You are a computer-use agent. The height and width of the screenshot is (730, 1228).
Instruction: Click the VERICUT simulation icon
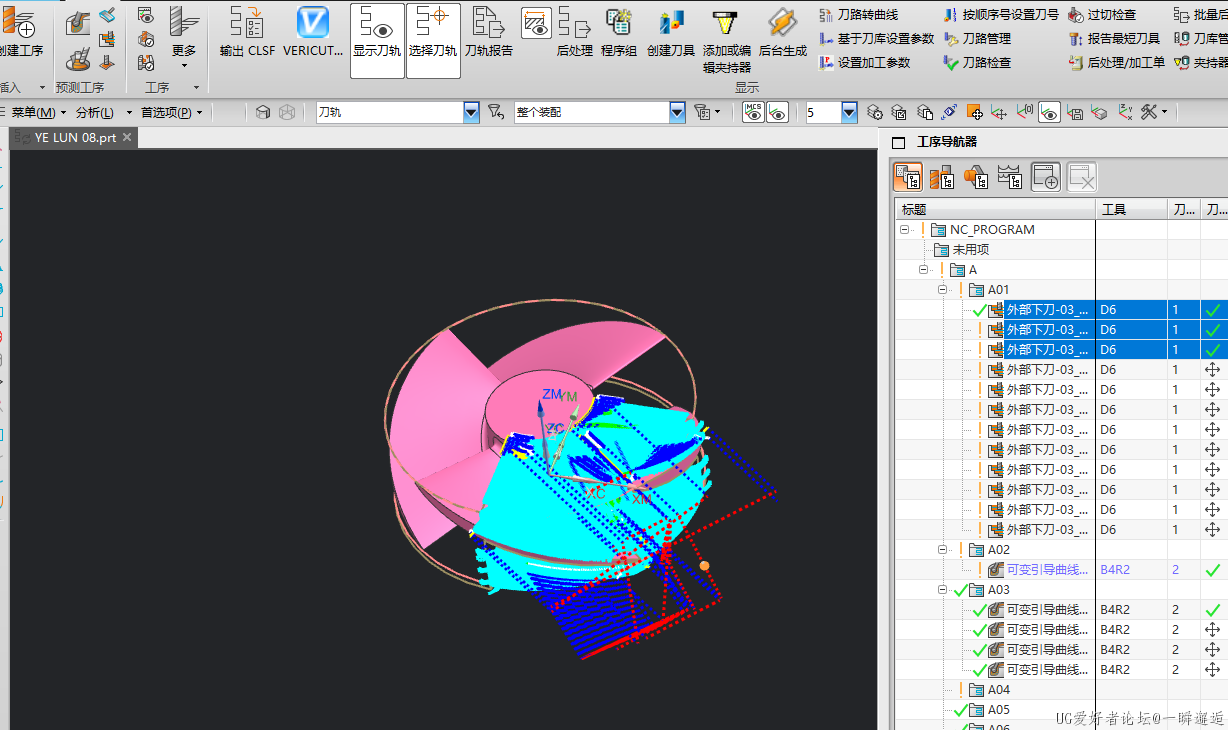click(313, 24)
